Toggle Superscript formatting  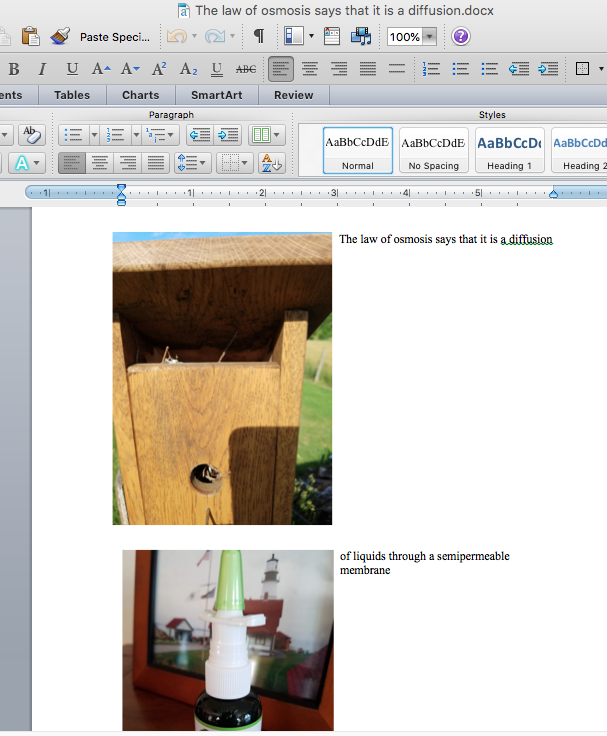pos(159,69)
